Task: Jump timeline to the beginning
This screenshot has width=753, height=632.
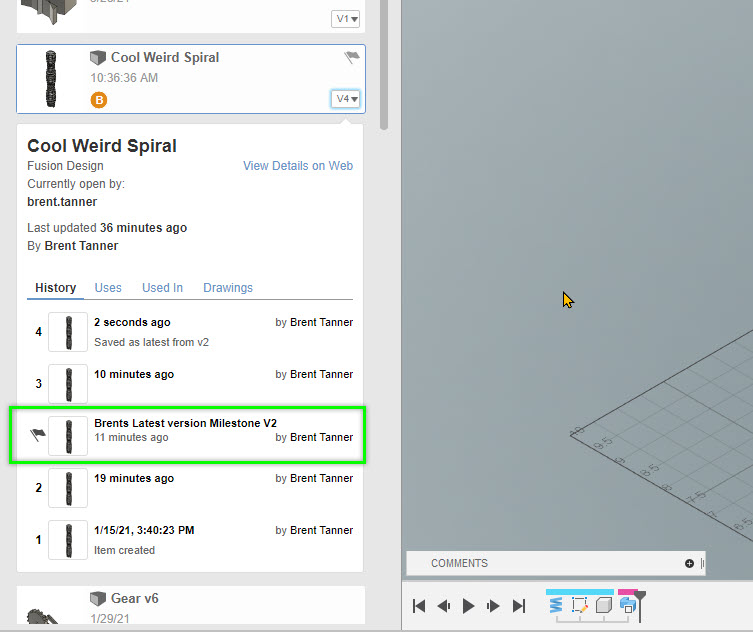Action: click(x=419, y=606)
